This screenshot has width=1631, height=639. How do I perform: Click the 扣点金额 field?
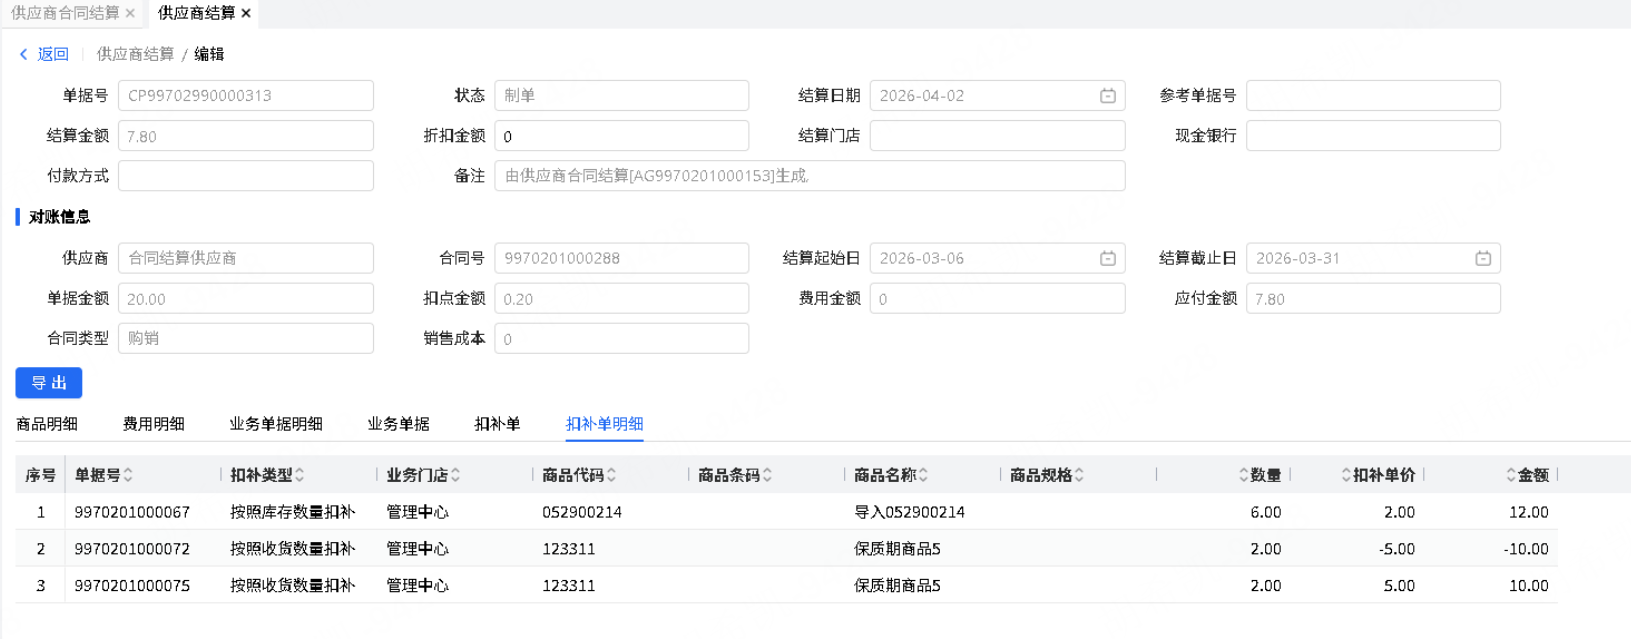(622, 298)
